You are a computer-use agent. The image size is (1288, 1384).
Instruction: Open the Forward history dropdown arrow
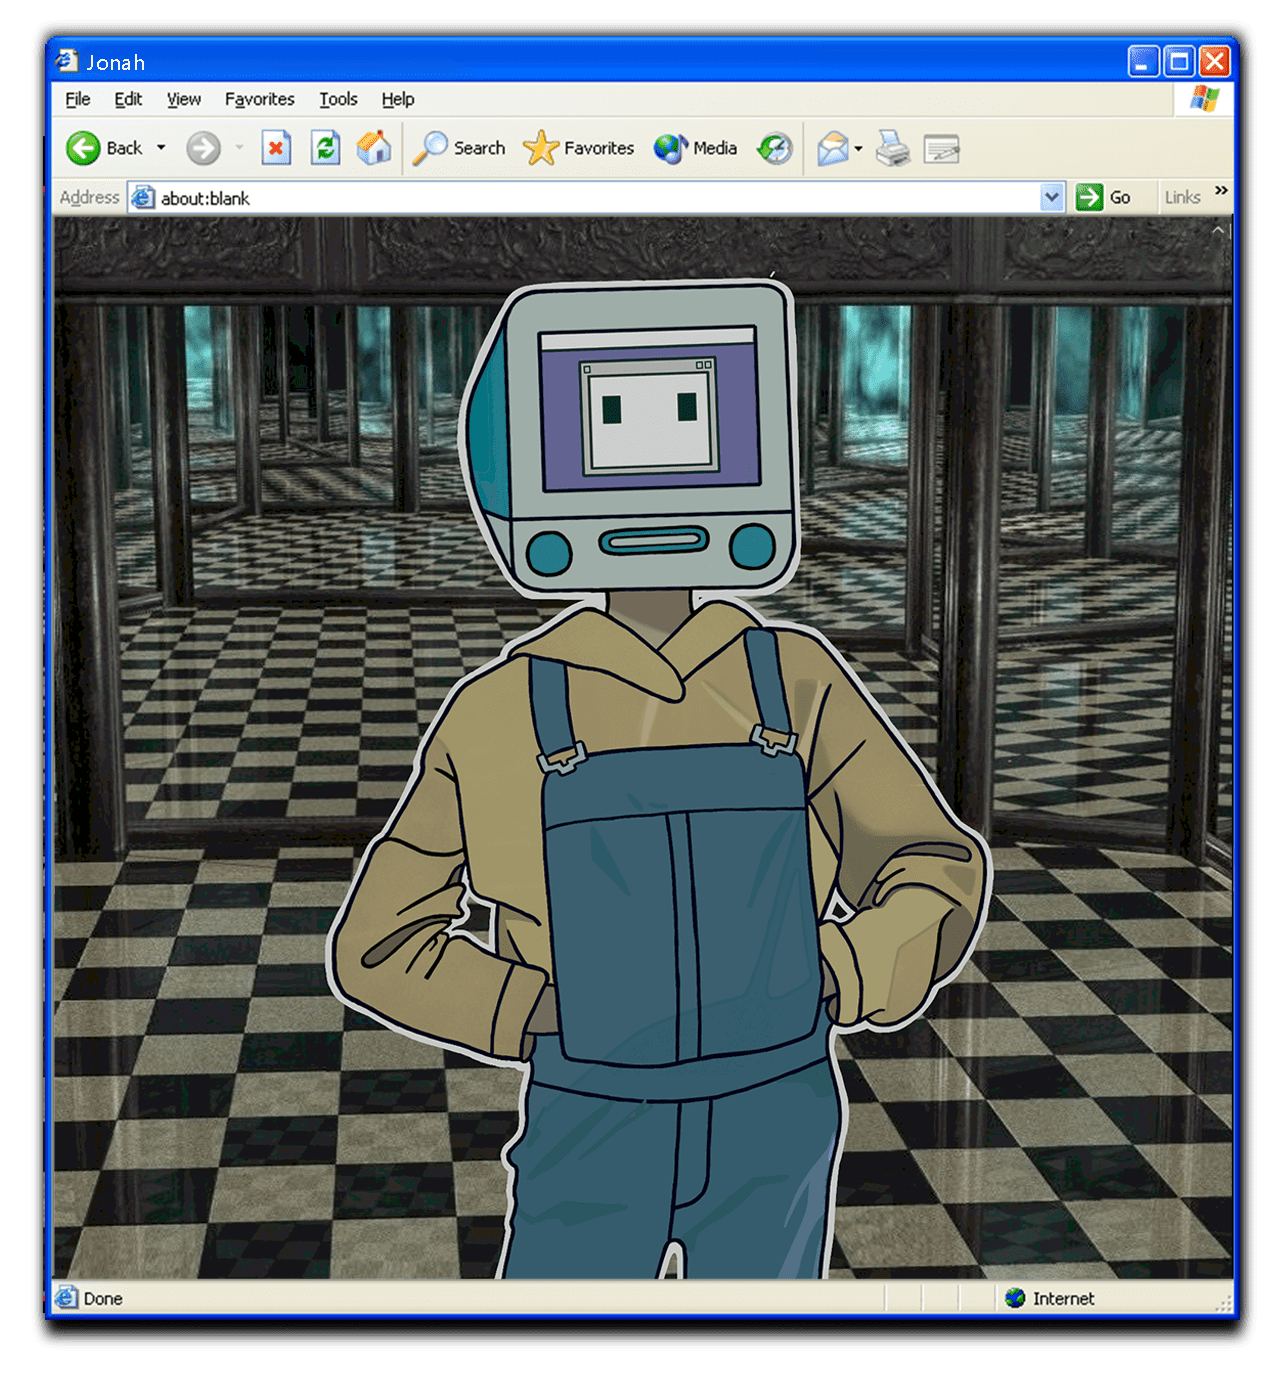click(239, 148)
